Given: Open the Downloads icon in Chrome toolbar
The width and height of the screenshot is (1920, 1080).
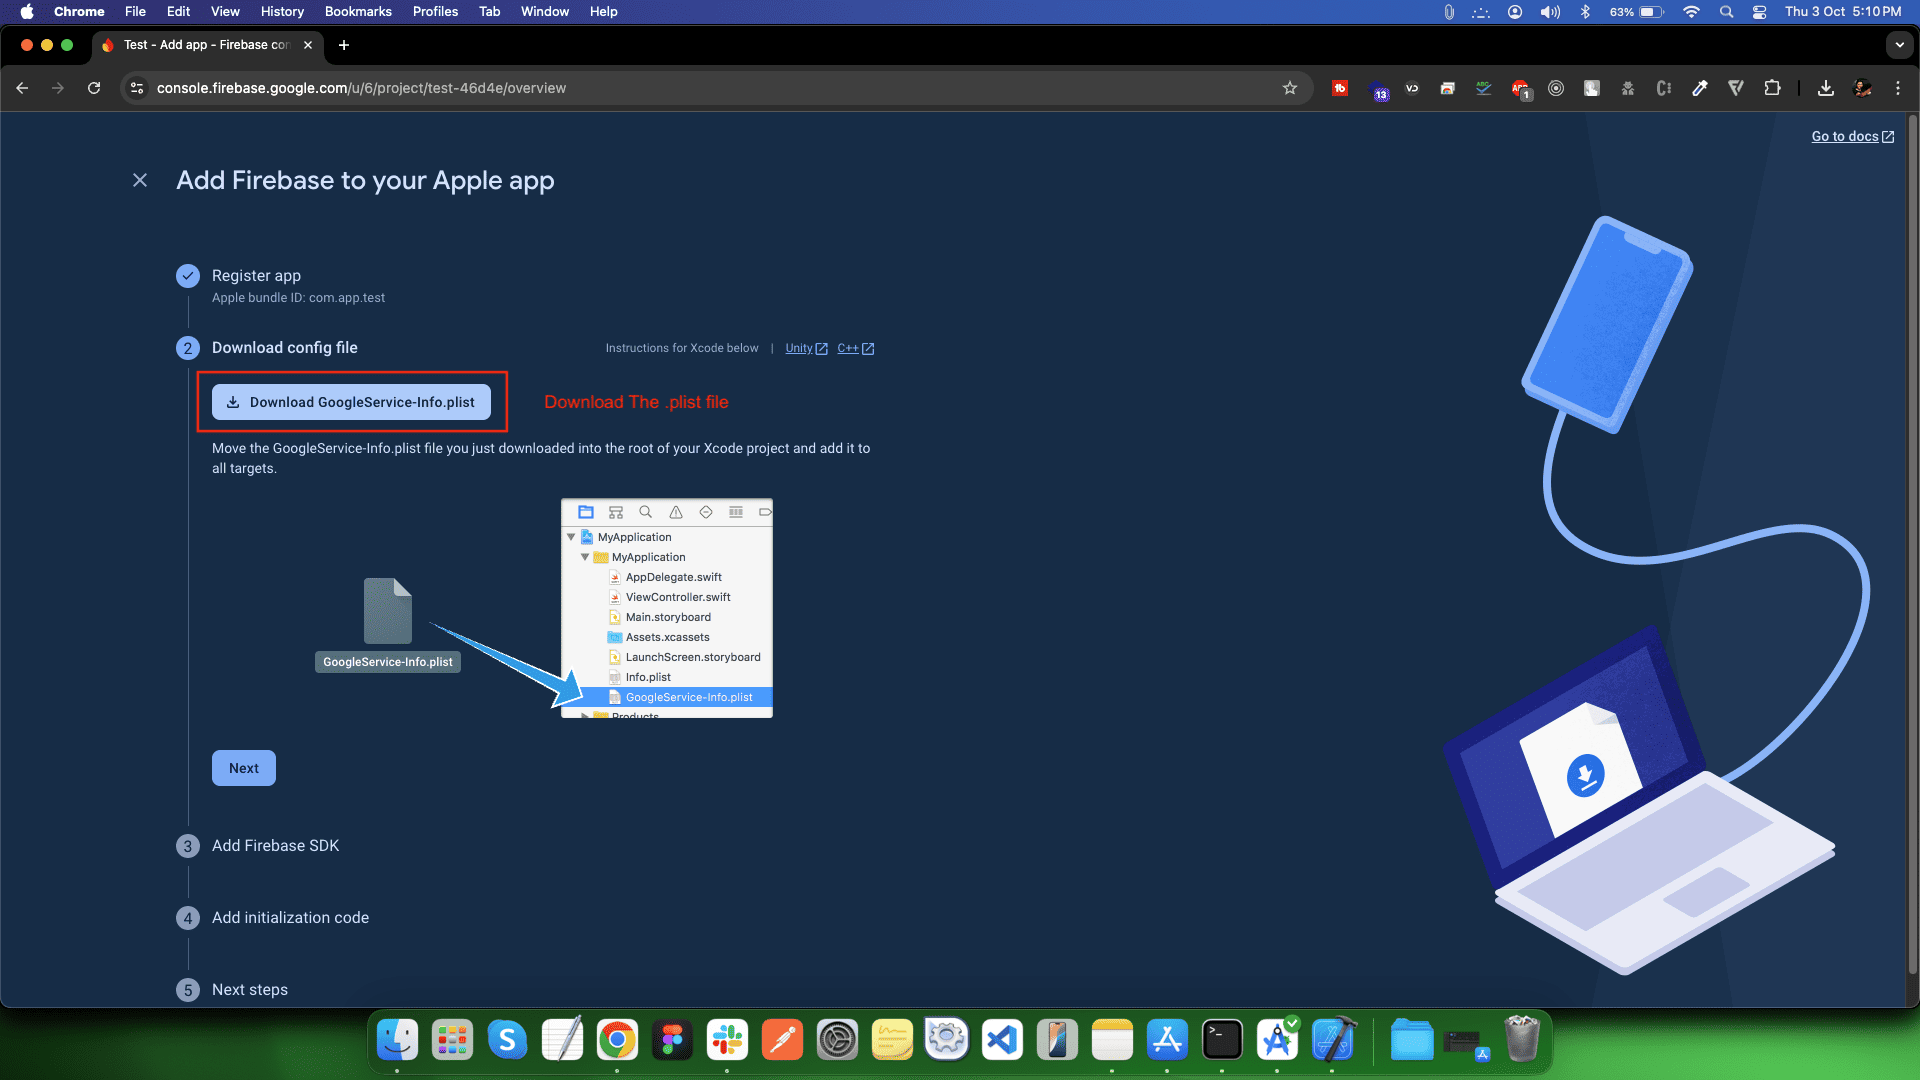Looking at the screenshot, I should 1825,88.
